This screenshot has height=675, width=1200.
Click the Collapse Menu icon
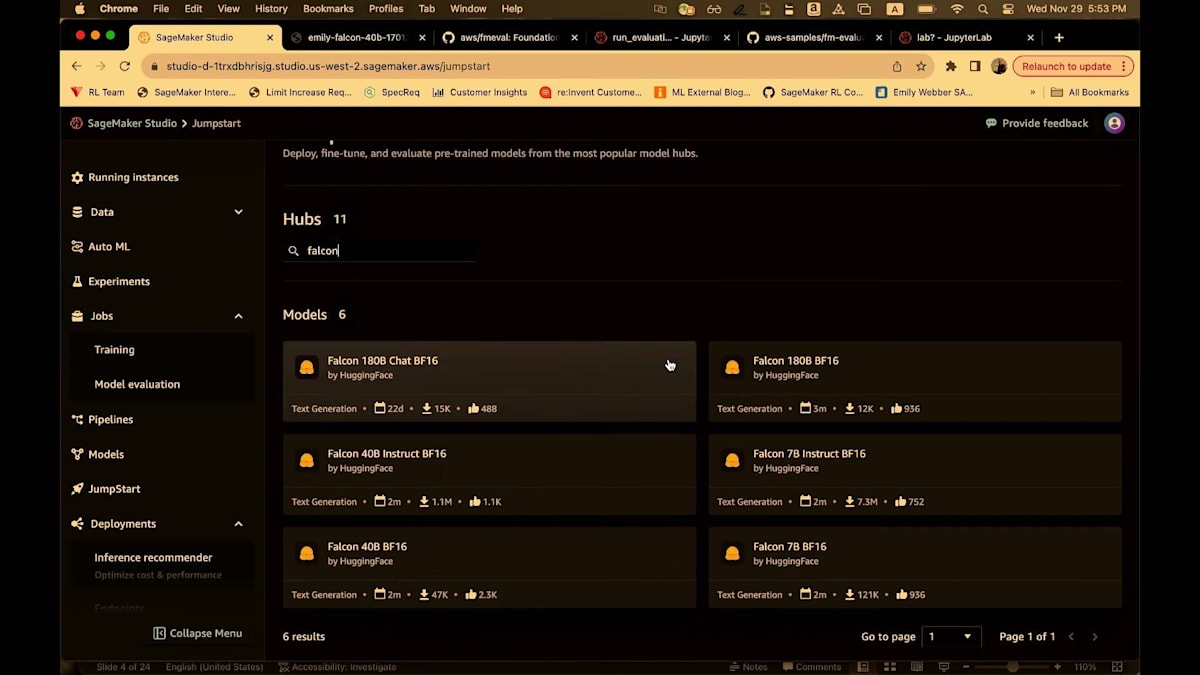pos(159,633)
